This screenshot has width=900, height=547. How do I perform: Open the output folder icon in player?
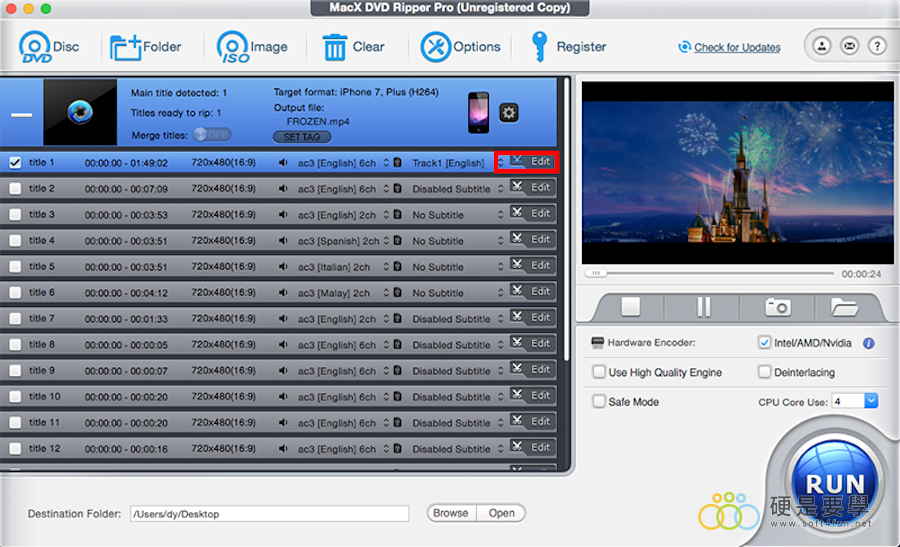pyautogui.click(x=845, y=307)
